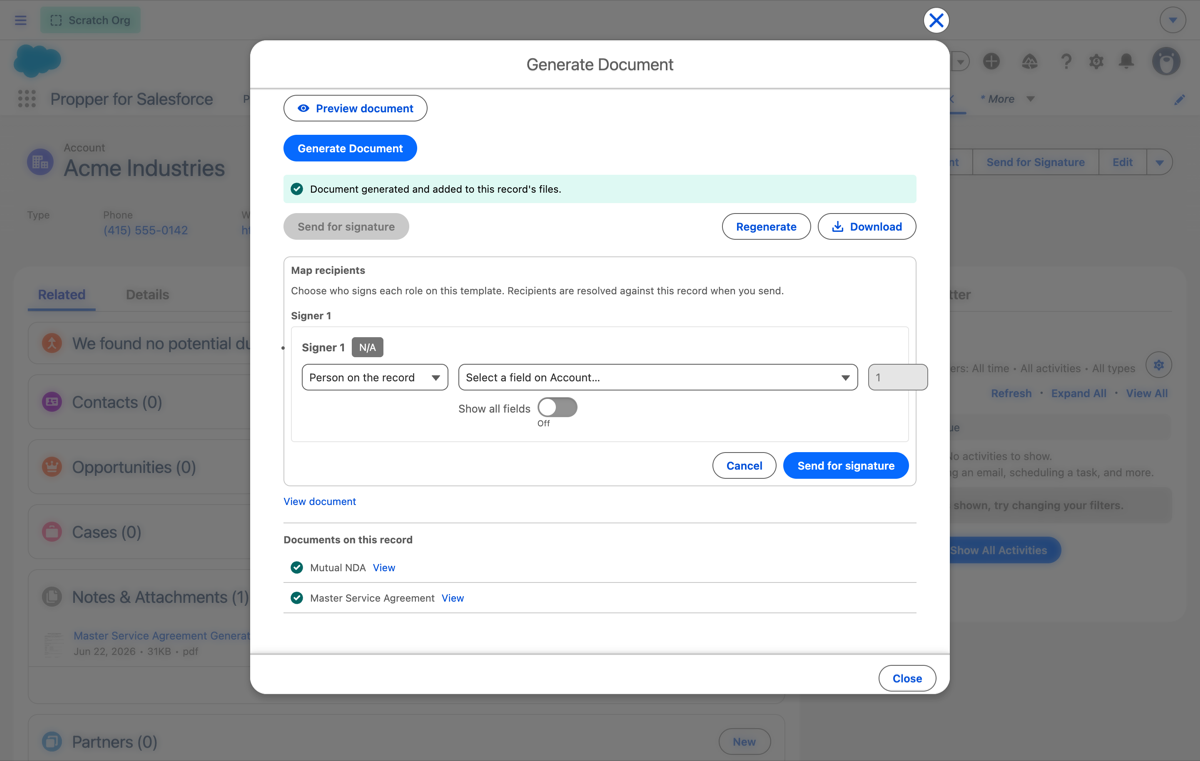Open the hamburger menu at top left

(x=21, y=20)
